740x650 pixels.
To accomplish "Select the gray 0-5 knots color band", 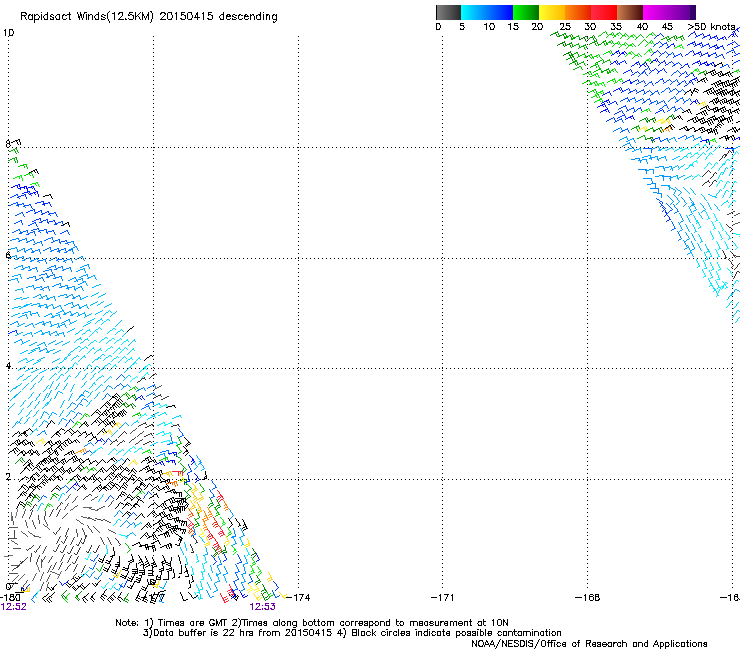I will click(448, 12).
